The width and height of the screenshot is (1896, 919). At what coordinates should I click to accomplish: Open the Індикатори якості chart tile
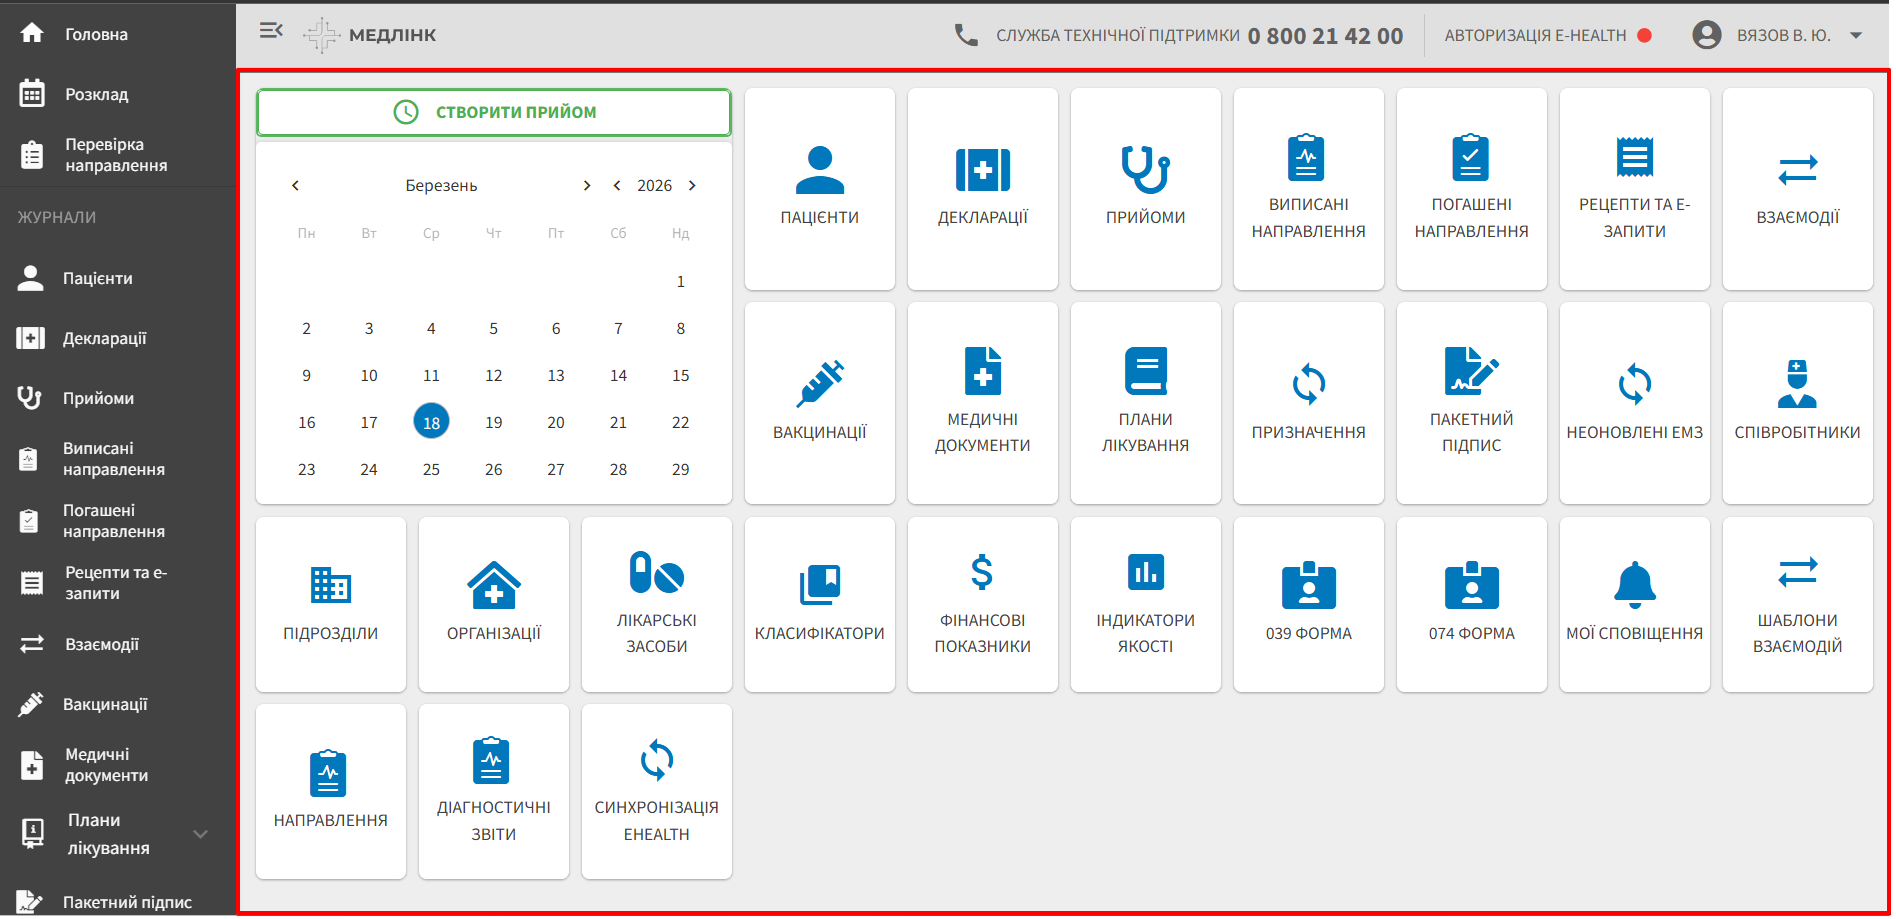point(1145,604)
